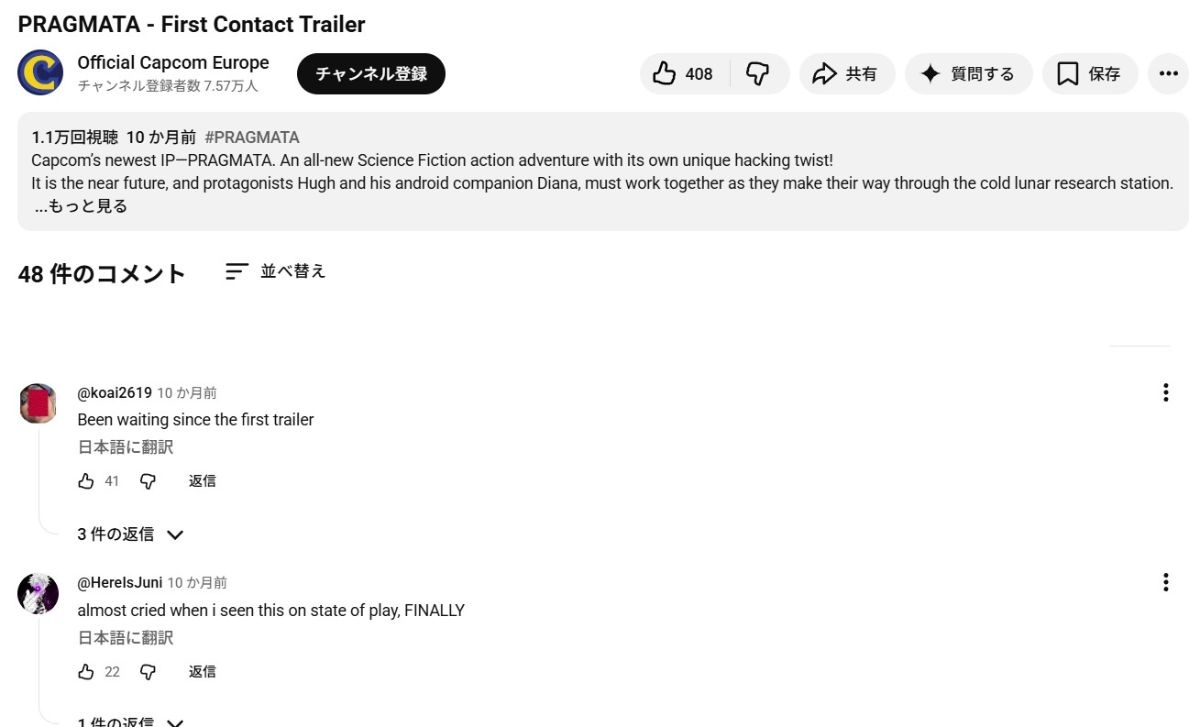This screenshot has height=727, width=1200.
Task: Reply to HereIsJuni's comment
Action: pos(202,671)
